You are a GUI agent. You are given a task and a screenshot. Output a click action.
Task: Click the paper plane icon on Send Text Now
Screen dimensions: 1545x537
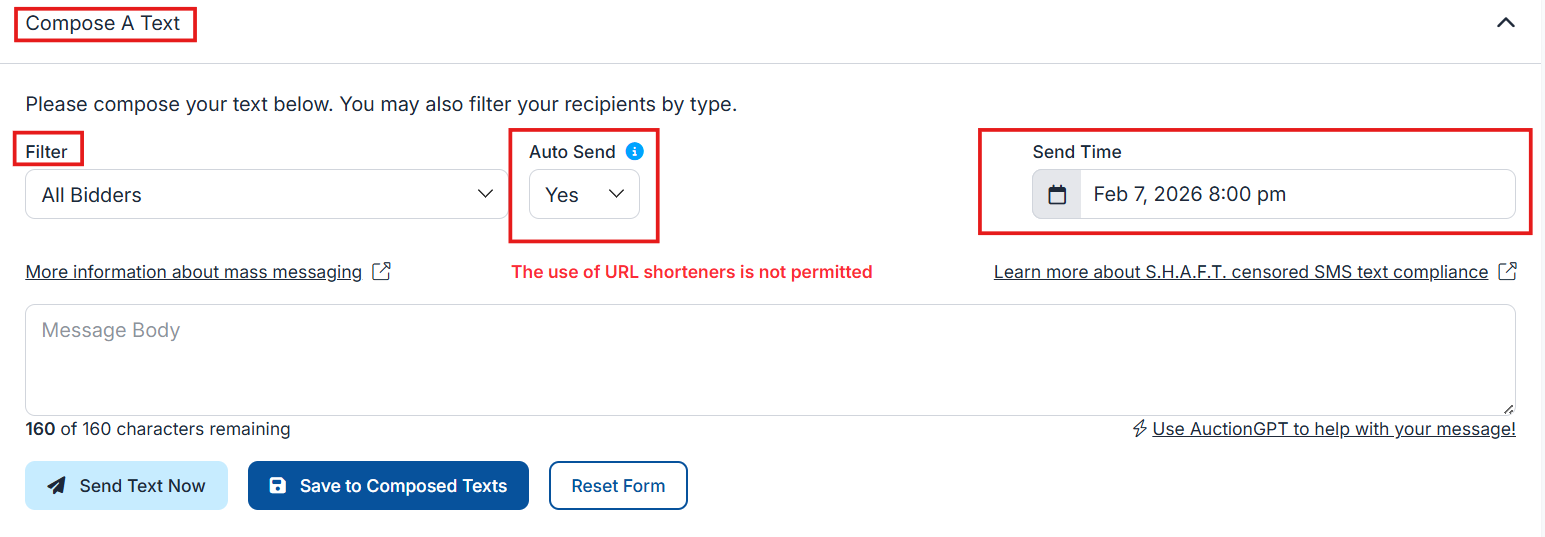[x=58, y=486]
